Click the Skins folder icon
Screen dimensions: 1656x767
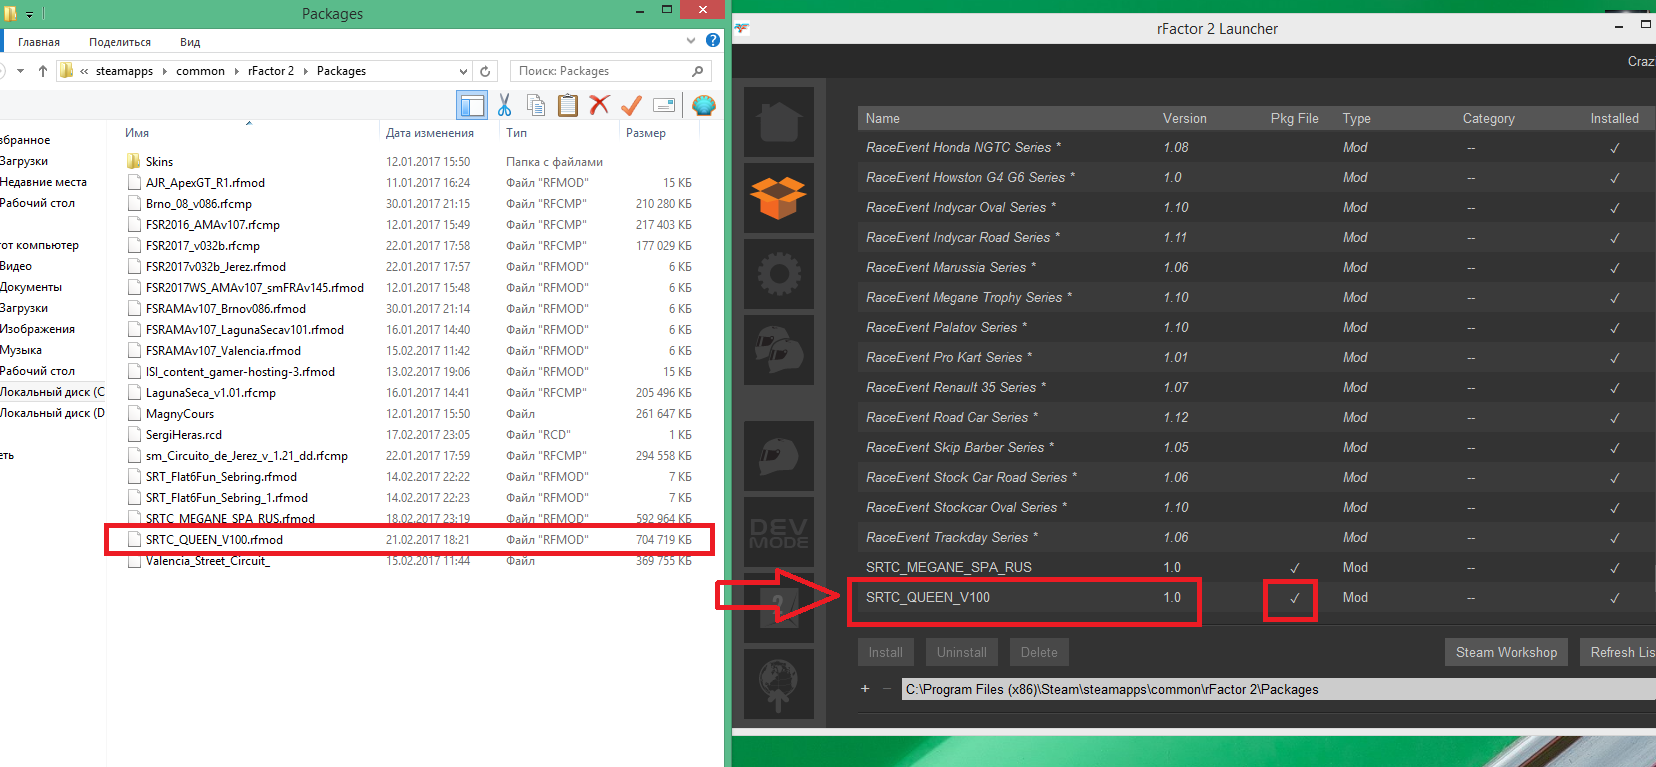(x=134, y=161)
